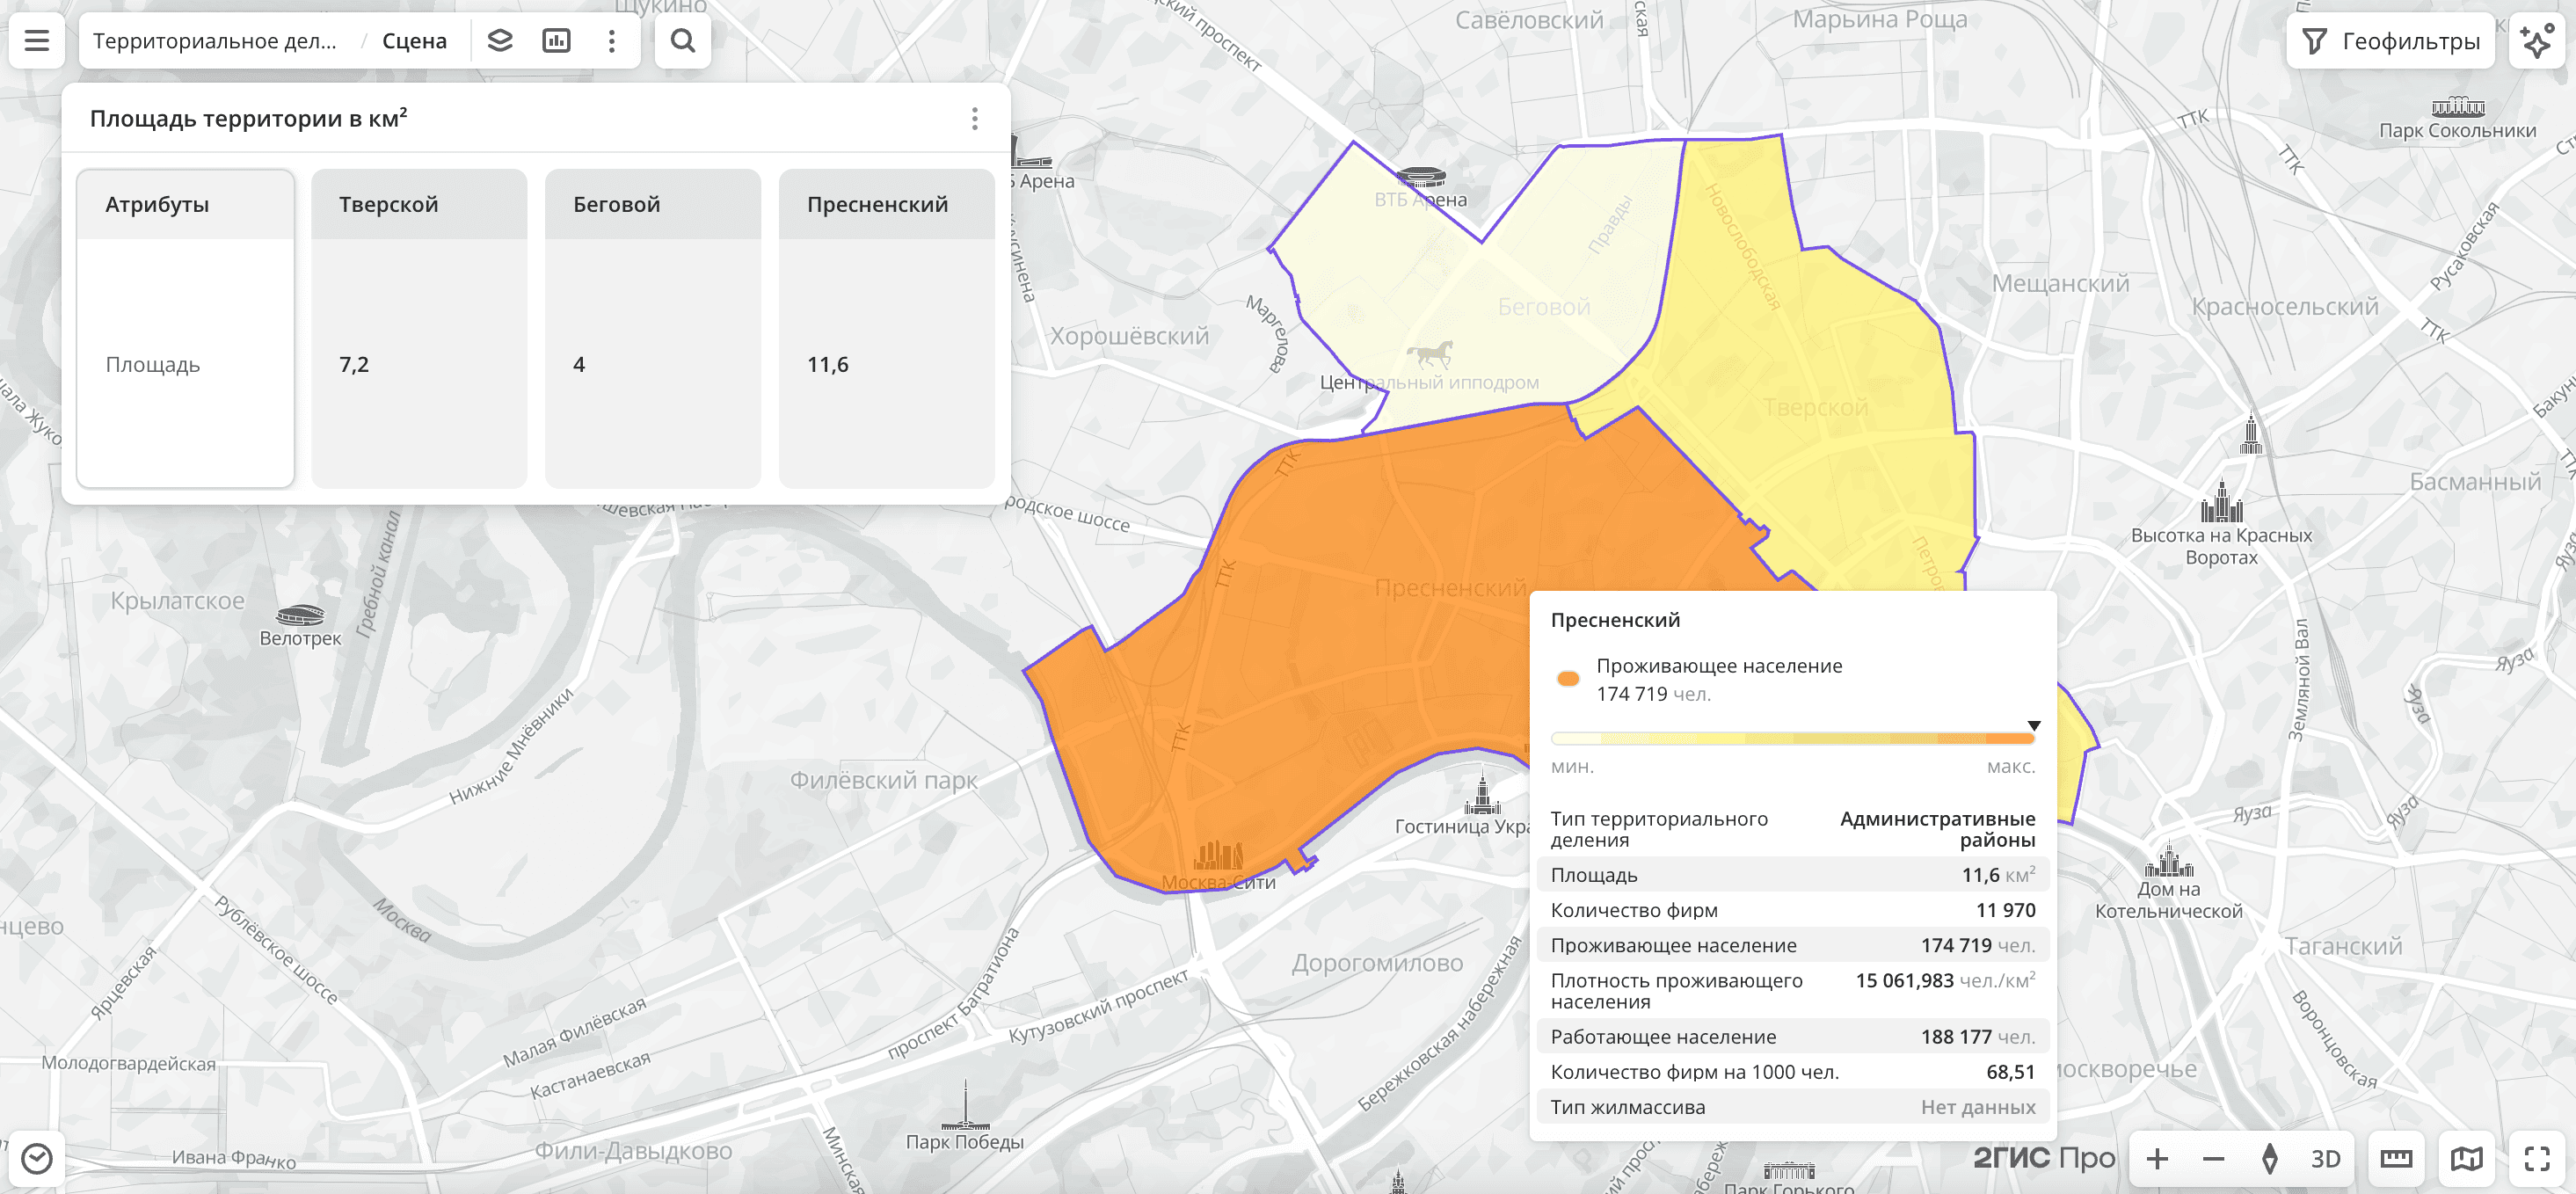Zoom out with the minus button
This screenshot has width=2576, height=1194.
pyautogui.click(x=2213, y=1158)
